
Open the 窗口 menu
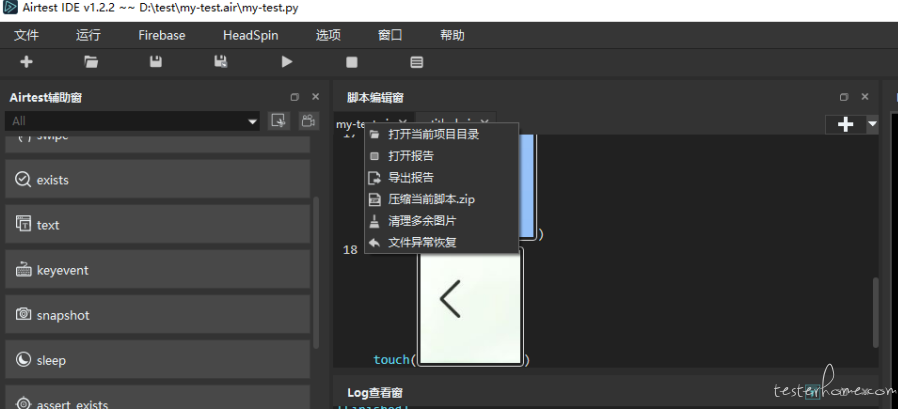point(390,35)
